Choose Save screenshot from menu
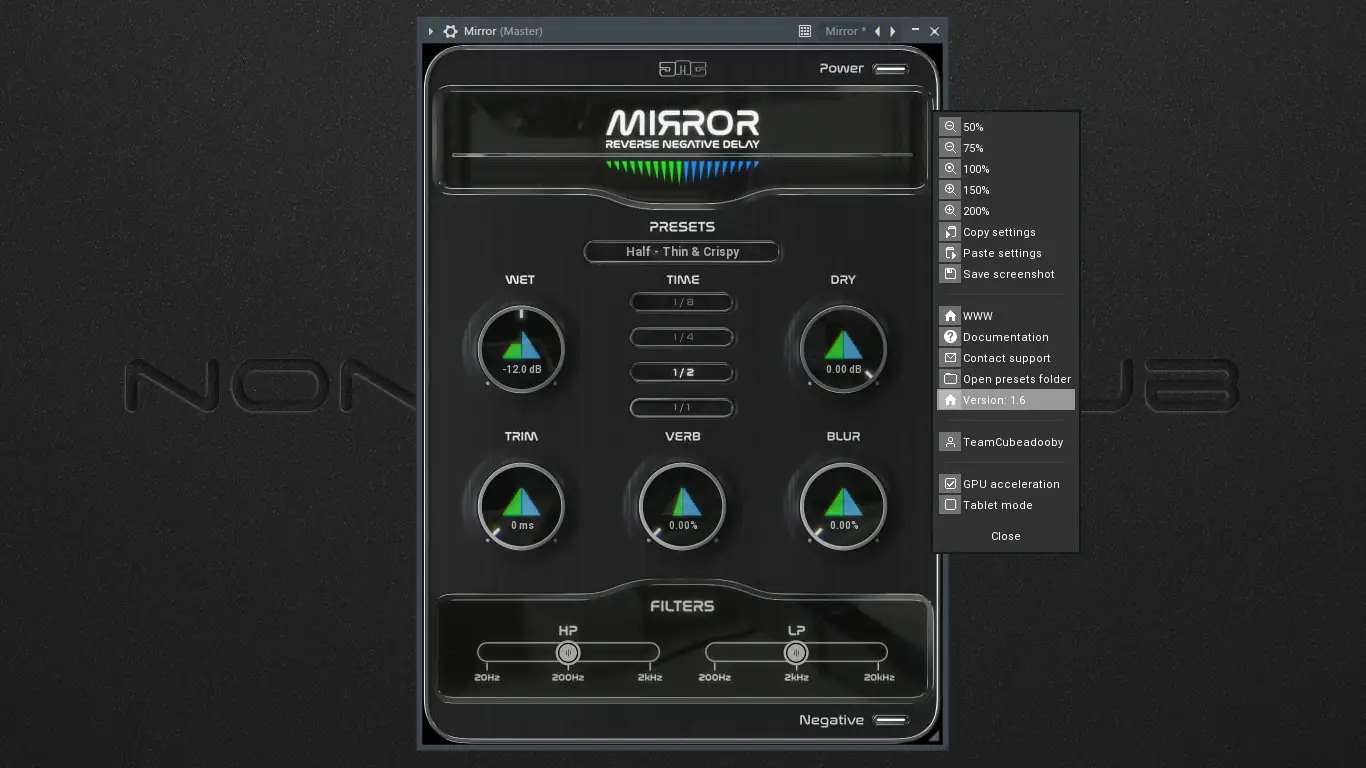Screen dimensions: 1366x768 (1006, 274)
